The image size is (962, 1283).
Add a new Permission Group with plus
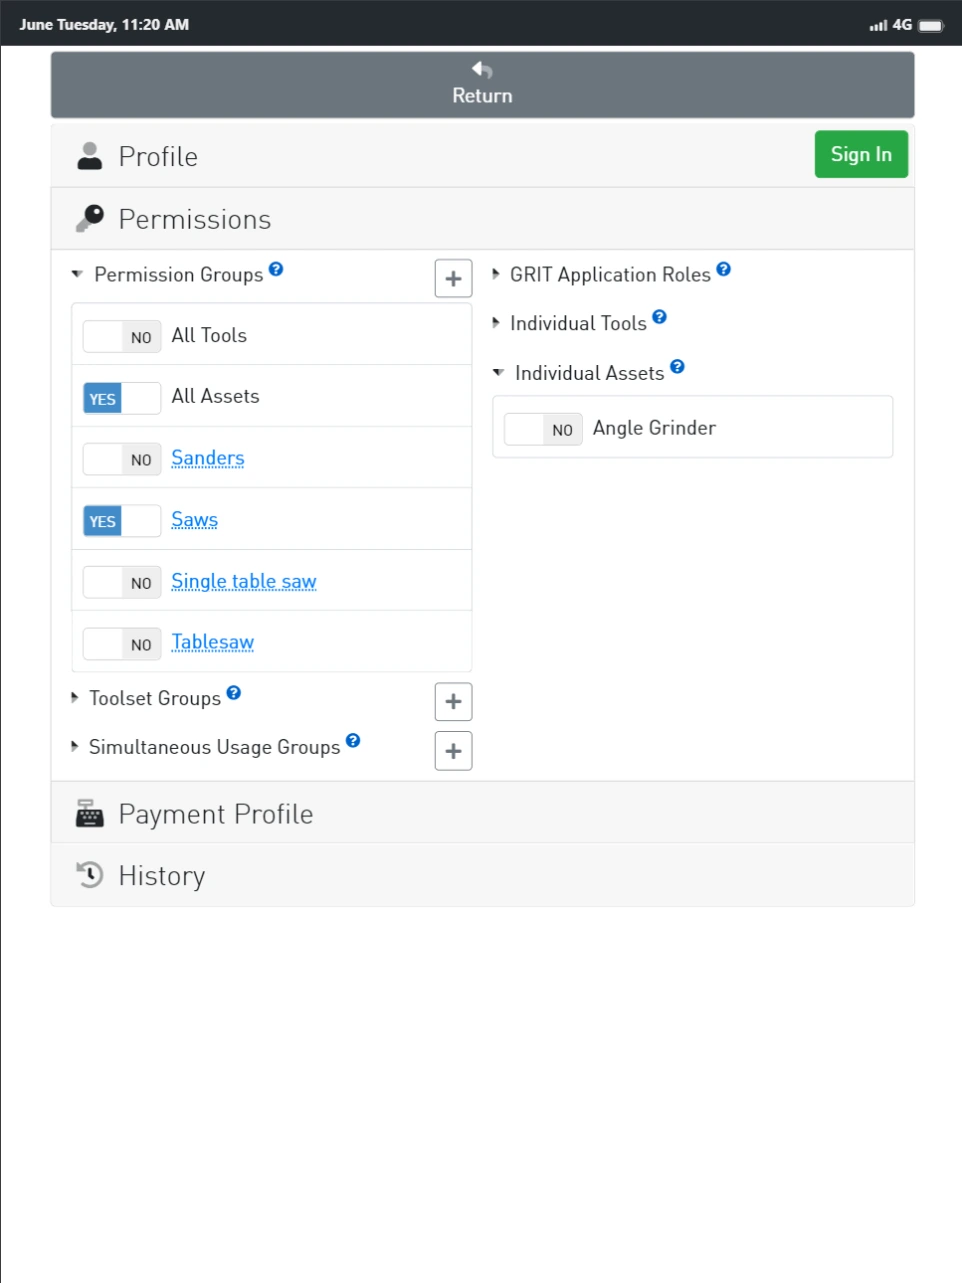click(x=453, y=278)
